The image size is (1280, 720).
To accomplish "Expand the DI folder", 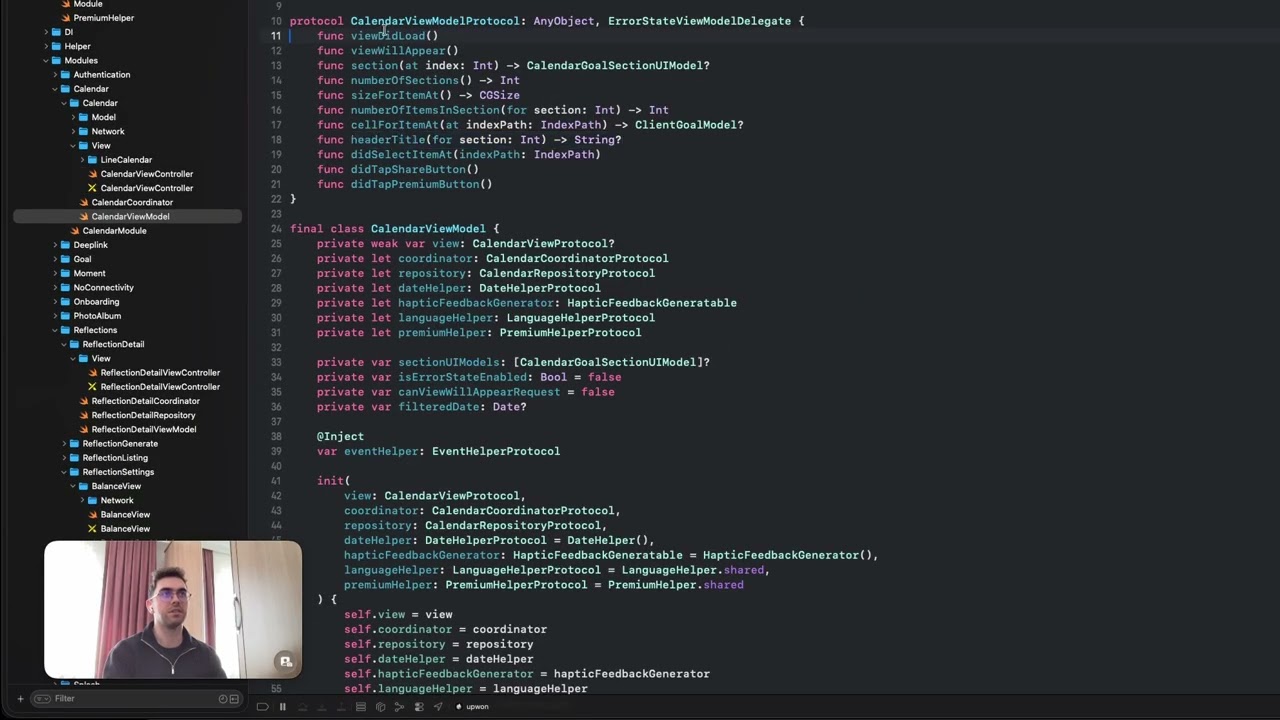I will pos(46,32).
